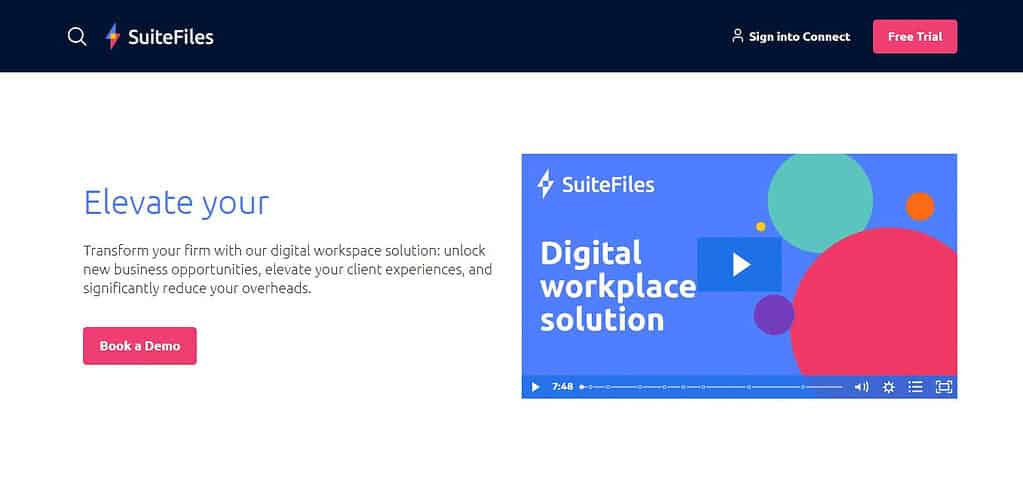Click small play icon in video control bar
The height and width of the screenshot is (477, 1023).
tap(536, 387)
